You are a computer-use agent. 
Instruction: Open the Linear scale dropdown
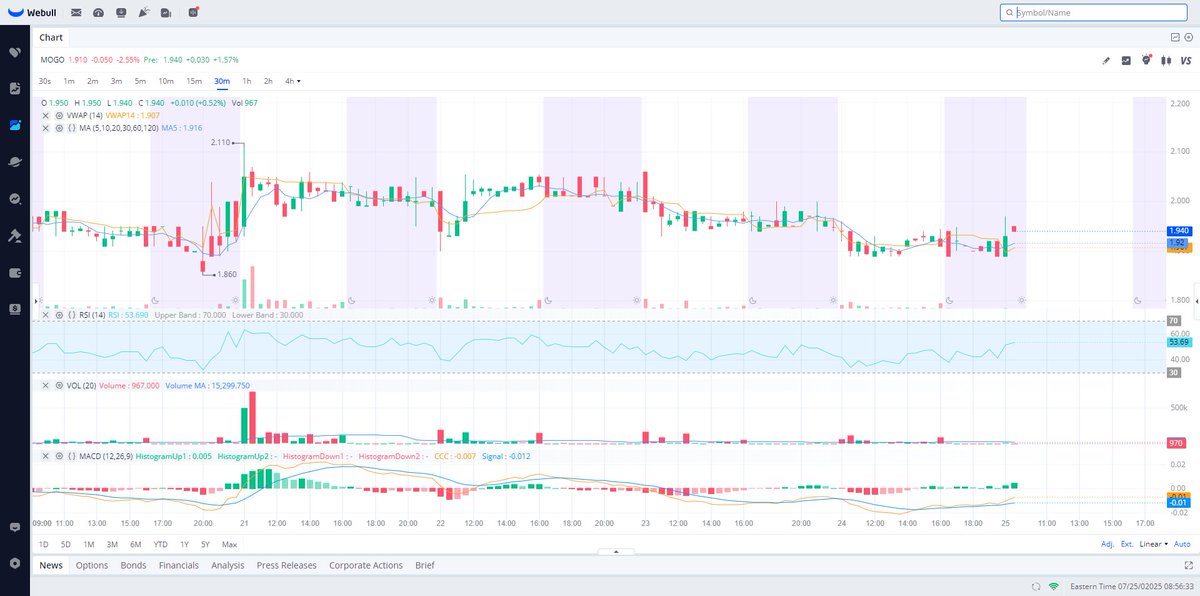click(1153, 544)
